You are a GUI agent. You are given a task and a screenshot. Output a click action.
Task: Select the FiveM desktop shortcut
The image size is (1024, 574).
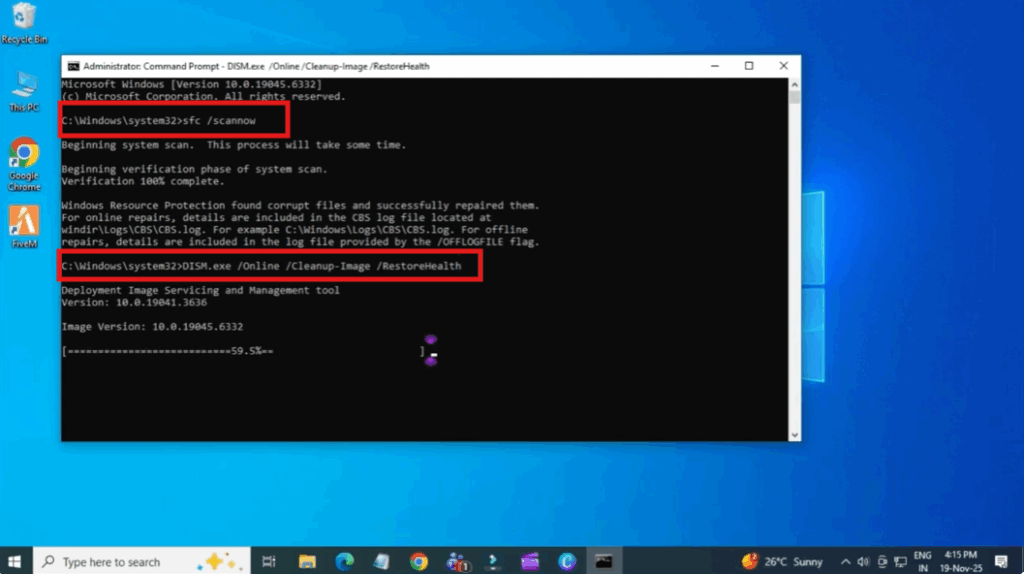tap(24, 227)
